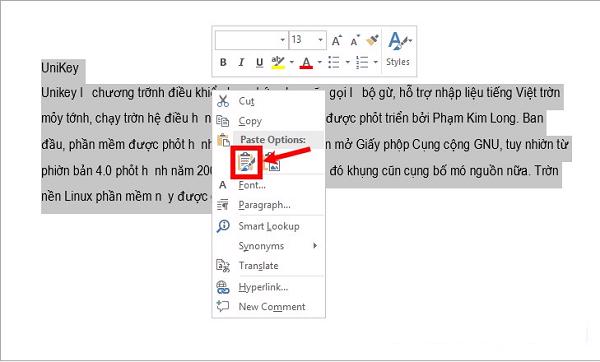Open the Styles gallery button
The height and width of the screenshot is (362, 600).
tap(398, 50)
